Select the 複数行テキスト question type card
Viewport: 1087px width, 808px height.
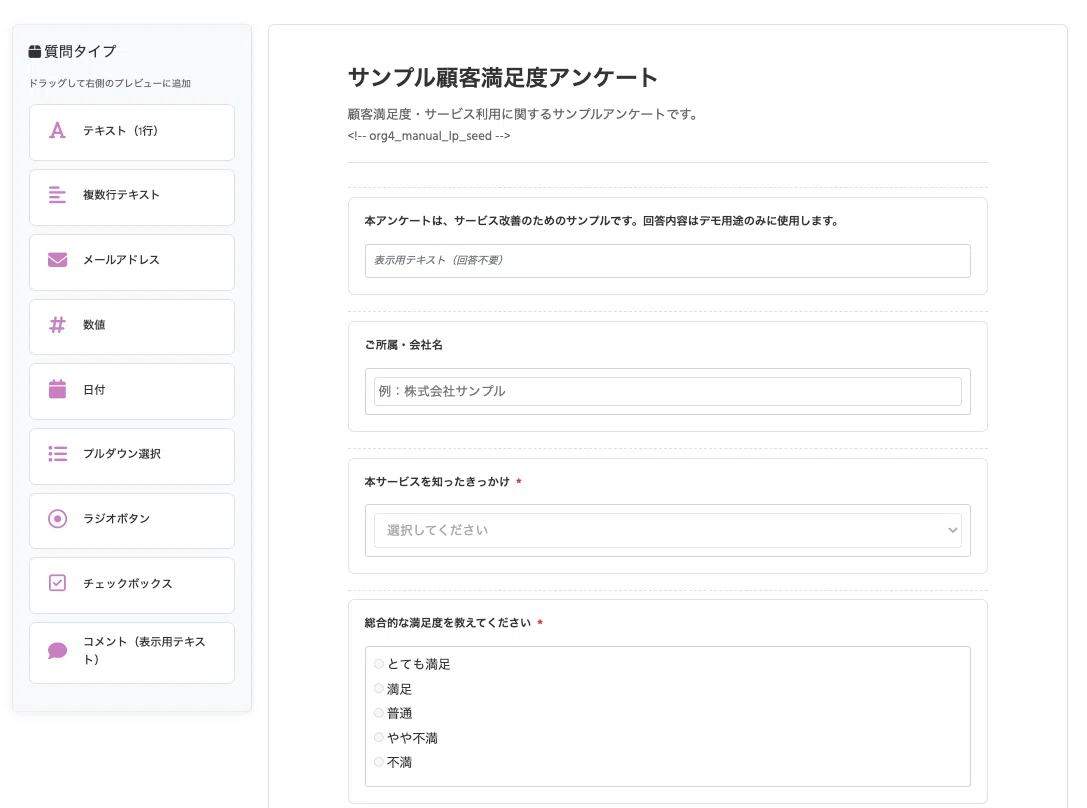coord(132,197)
